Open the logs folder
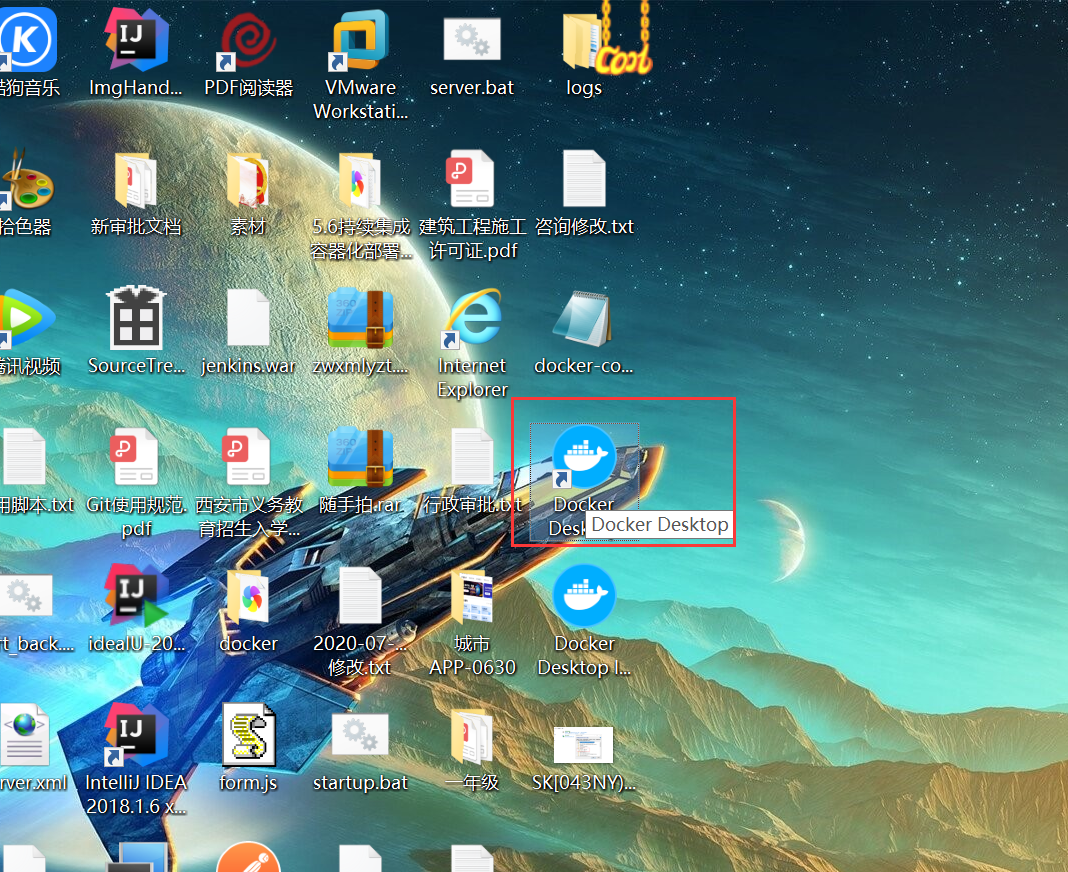This screenshot has width=1068, height=872. pos(584,41)
